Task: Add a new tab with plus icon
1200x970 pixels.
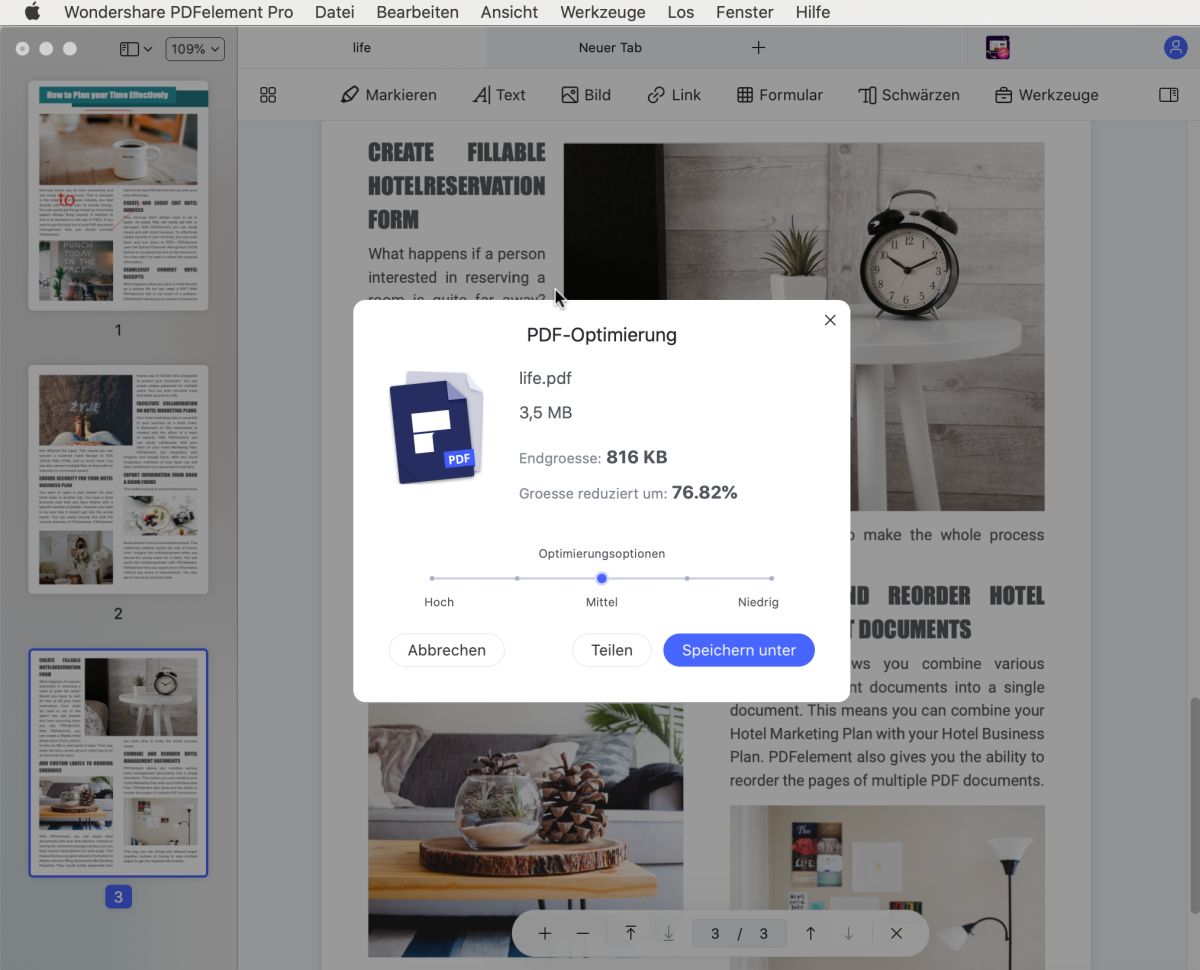Action: tap(758, 47)
